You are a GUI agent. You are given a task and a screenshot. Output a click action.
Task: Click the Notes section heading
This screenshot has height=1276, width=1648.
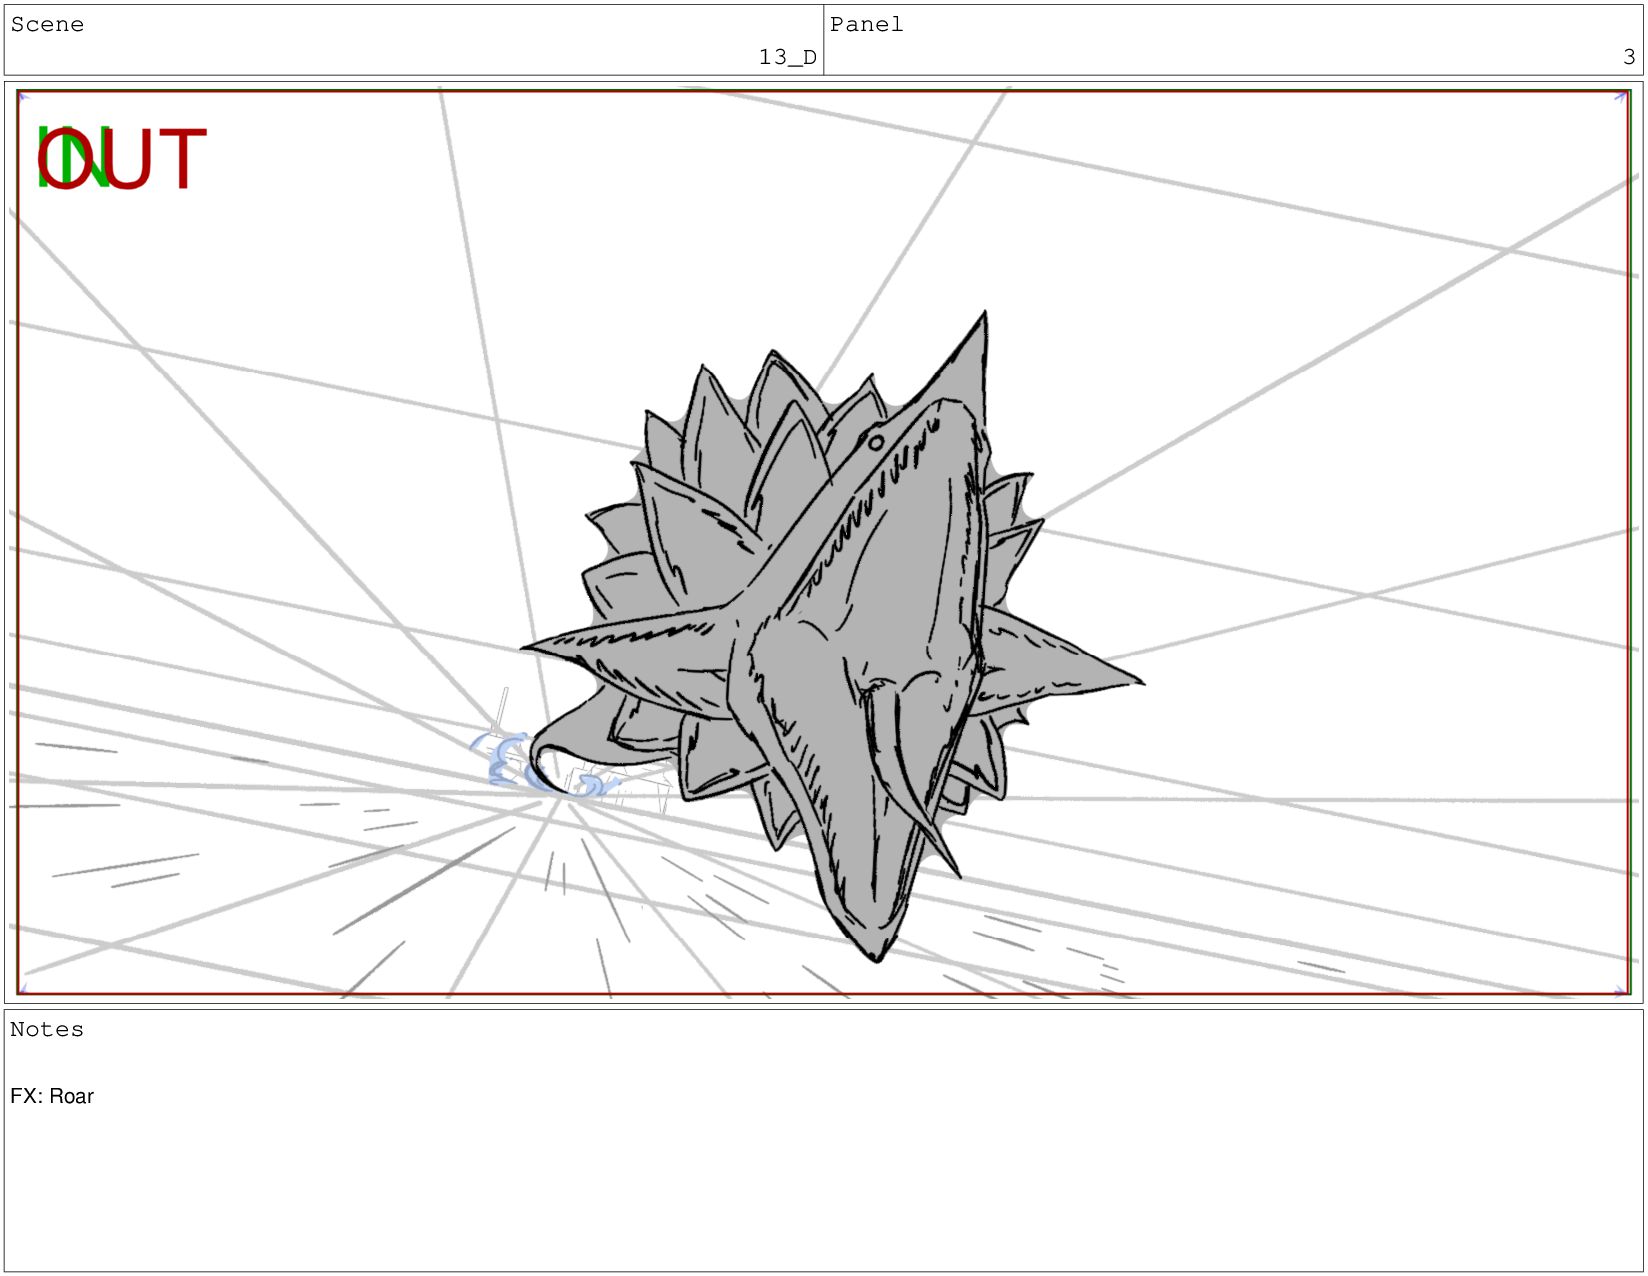47,1030
